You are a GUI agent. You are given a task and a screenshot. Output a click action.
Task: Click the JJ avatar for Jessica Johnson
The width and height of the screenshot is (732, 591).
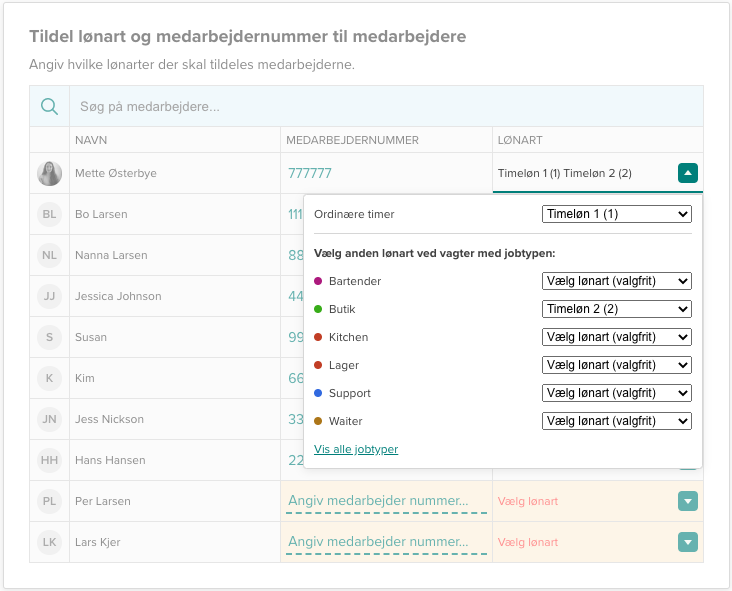pyautogui.click(x=49, y=296)
